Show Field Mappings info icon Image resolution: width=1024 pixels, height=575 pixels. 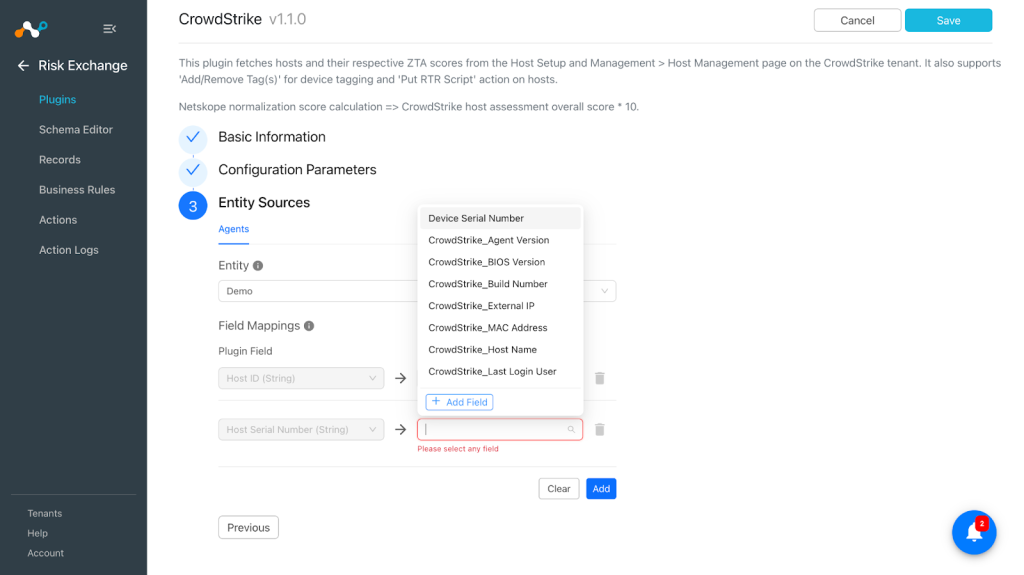coord(309,325)
